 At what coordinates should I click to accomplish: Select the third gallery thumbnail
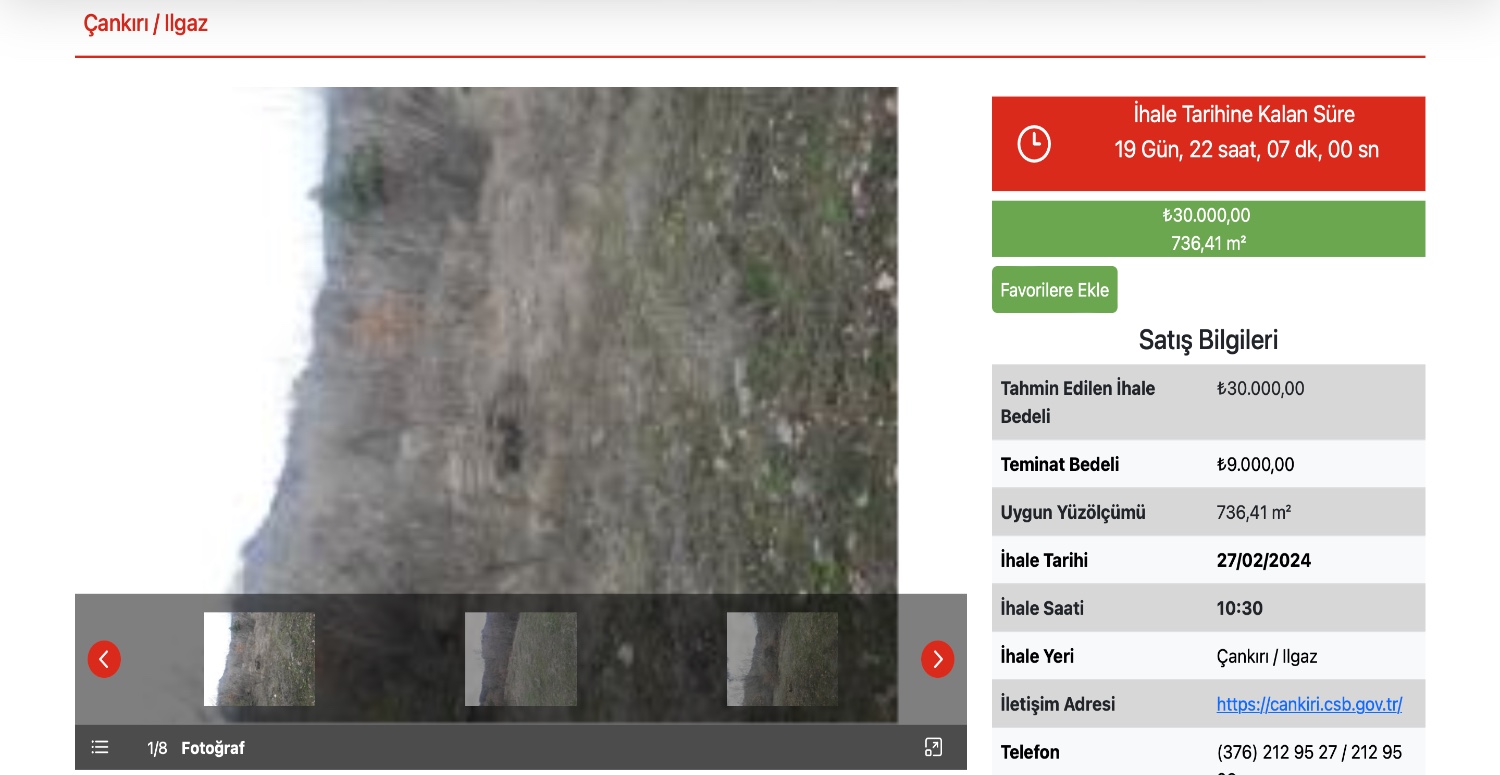(782, 659)
